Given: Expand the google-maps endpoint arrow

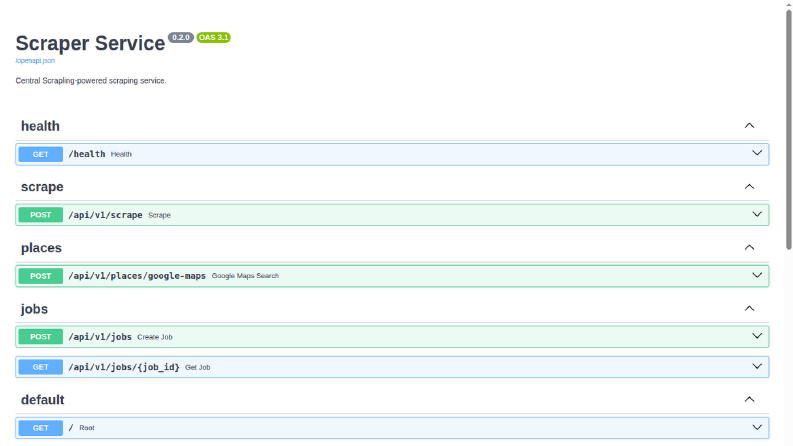Looking at the screenshot, I should [x=757, y=276].
